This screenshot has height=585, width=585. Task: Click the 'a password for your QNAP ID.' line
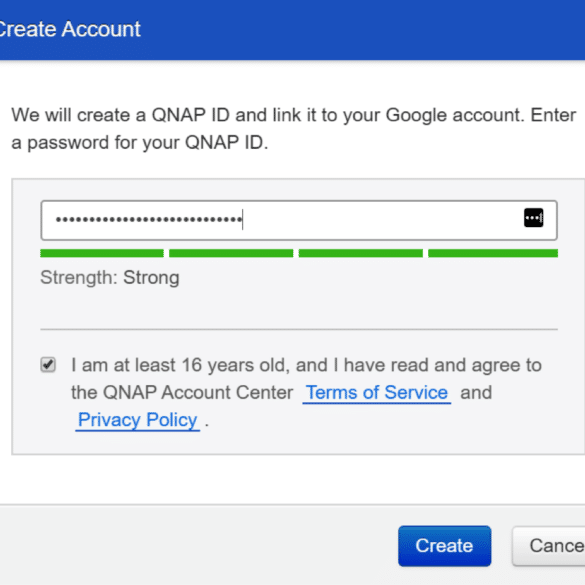(140, 143)
